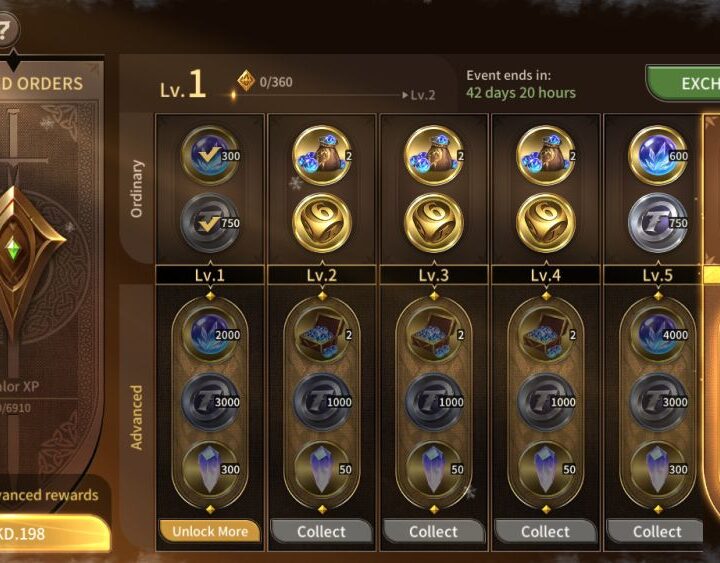Select the Lv.3 golden dice reward
The width and height of the screenshot is (720, 563).
434,223
